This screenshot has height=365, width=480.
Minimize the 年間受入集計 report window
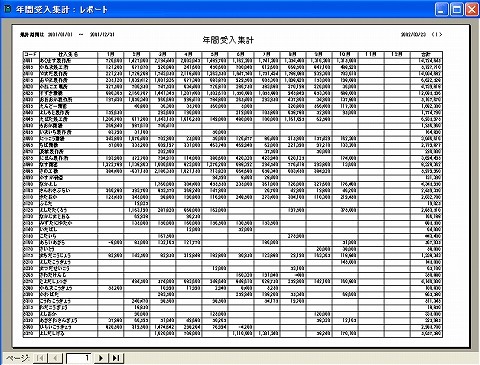click(x=441, y=9)
